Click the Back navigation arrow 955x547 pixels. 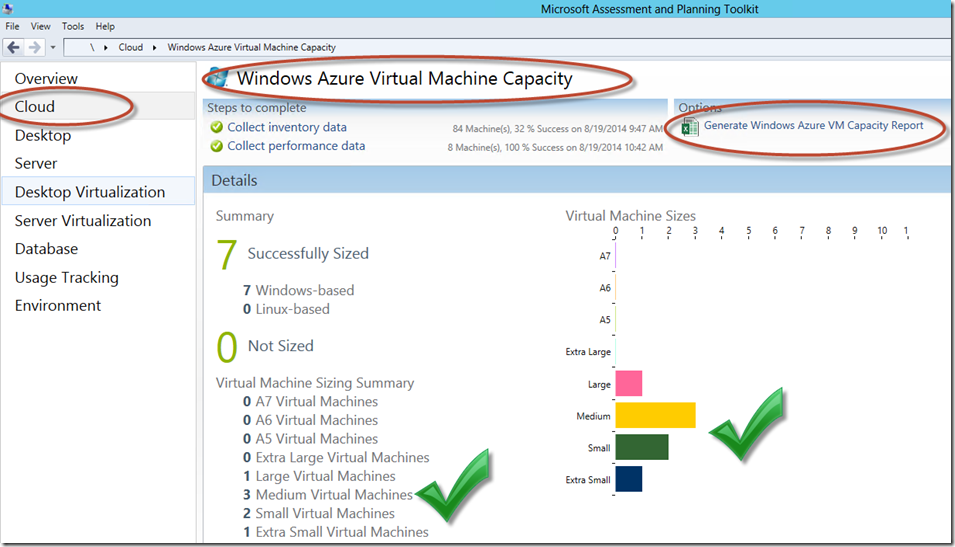13,47
